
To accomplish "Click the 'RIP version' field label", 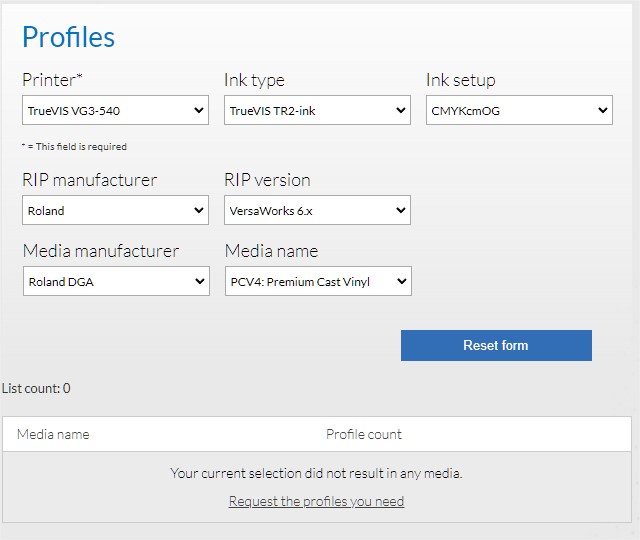I will tap(267, 180).
